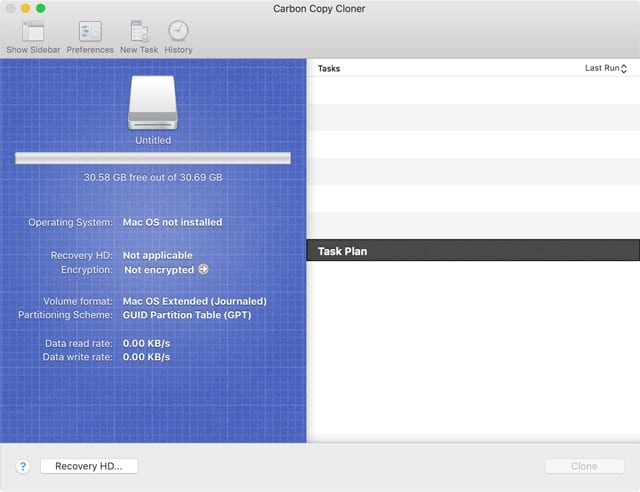Maximize the window with green button

pyautogui.click(x=41, y=8)
